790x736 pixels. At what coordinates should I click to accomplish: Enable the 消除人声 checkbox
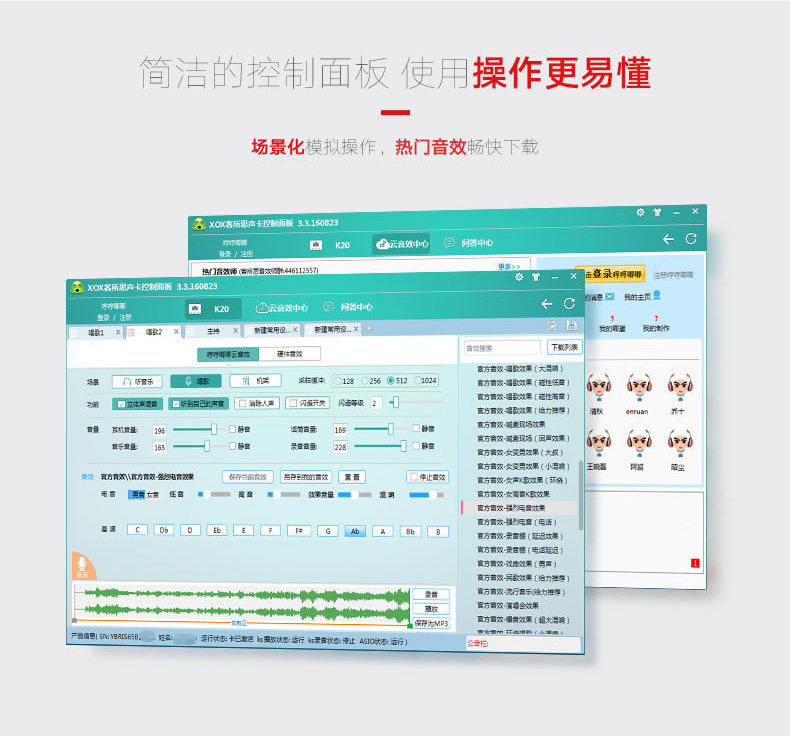(242, 403)
